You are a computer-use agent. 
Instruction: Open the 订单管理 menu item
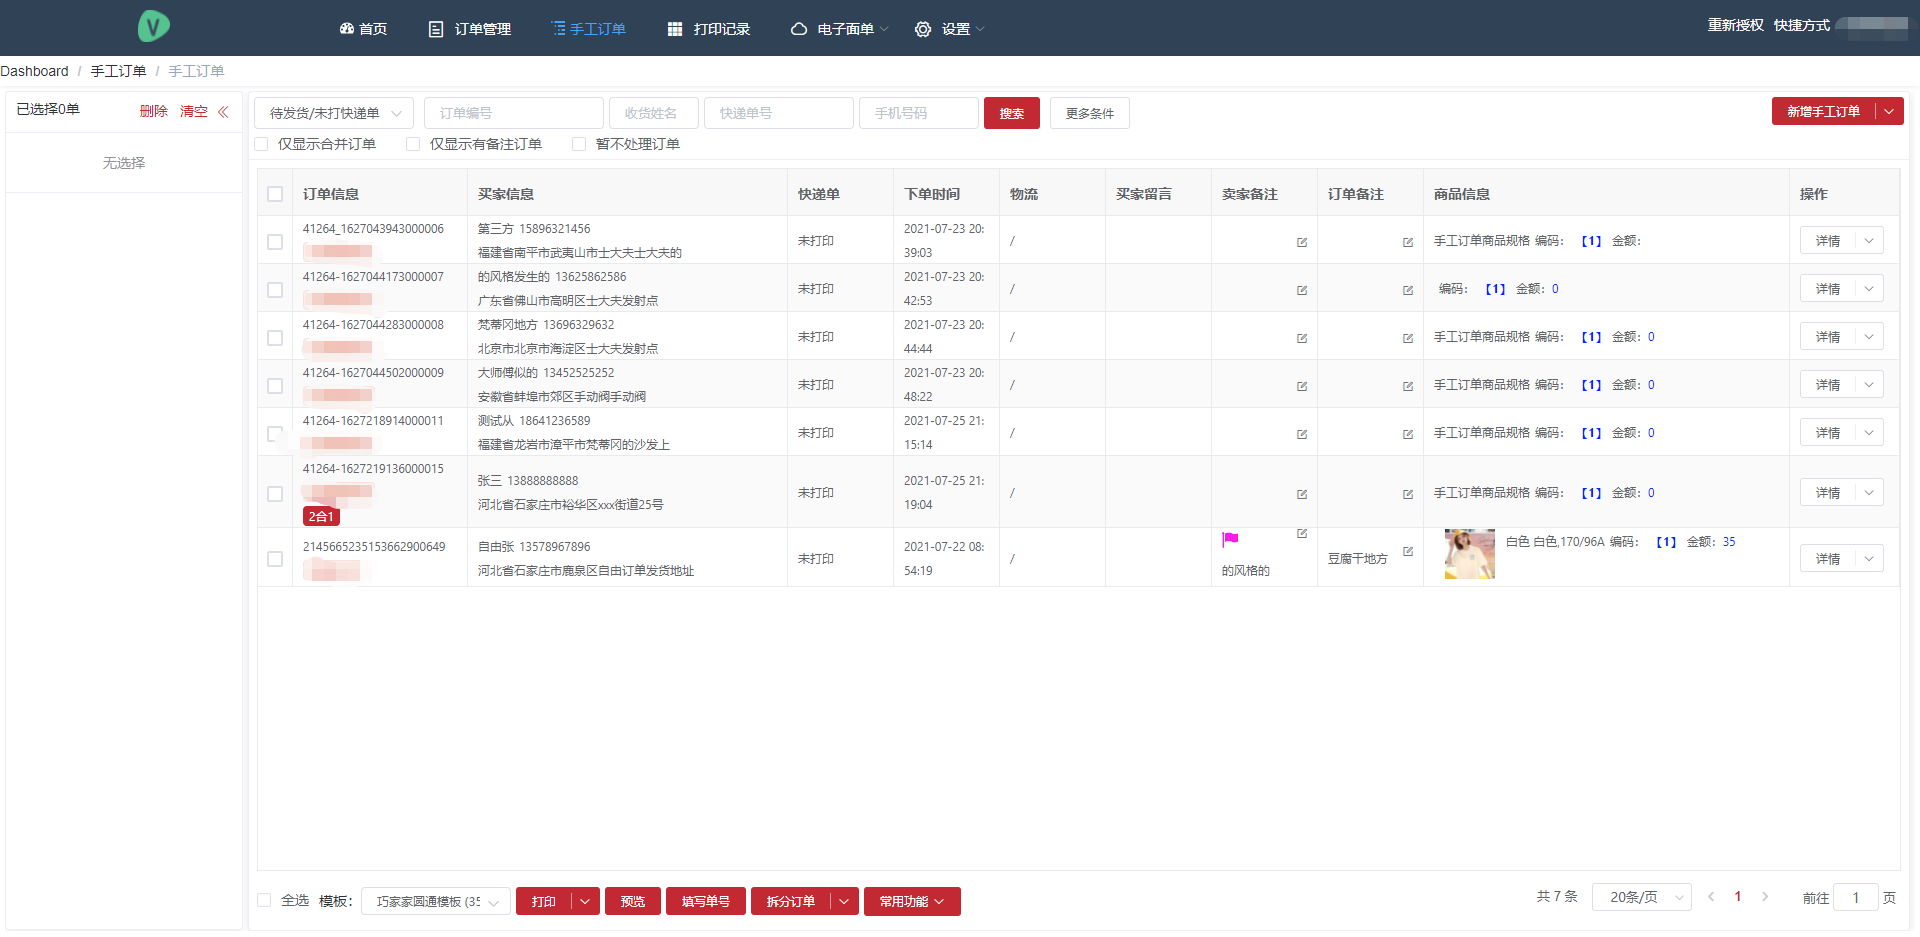[x=470, y=29]
